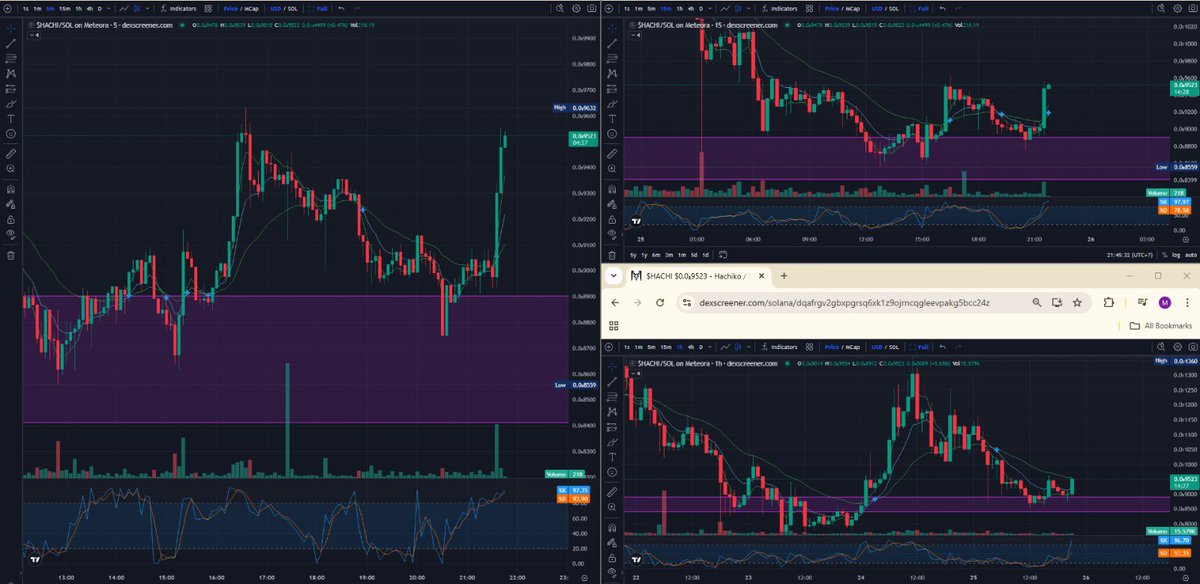The width and height of the screenshot is (1200, 584).
Task: Open settings gear in top-right 15m chart
Action: 1177,8
